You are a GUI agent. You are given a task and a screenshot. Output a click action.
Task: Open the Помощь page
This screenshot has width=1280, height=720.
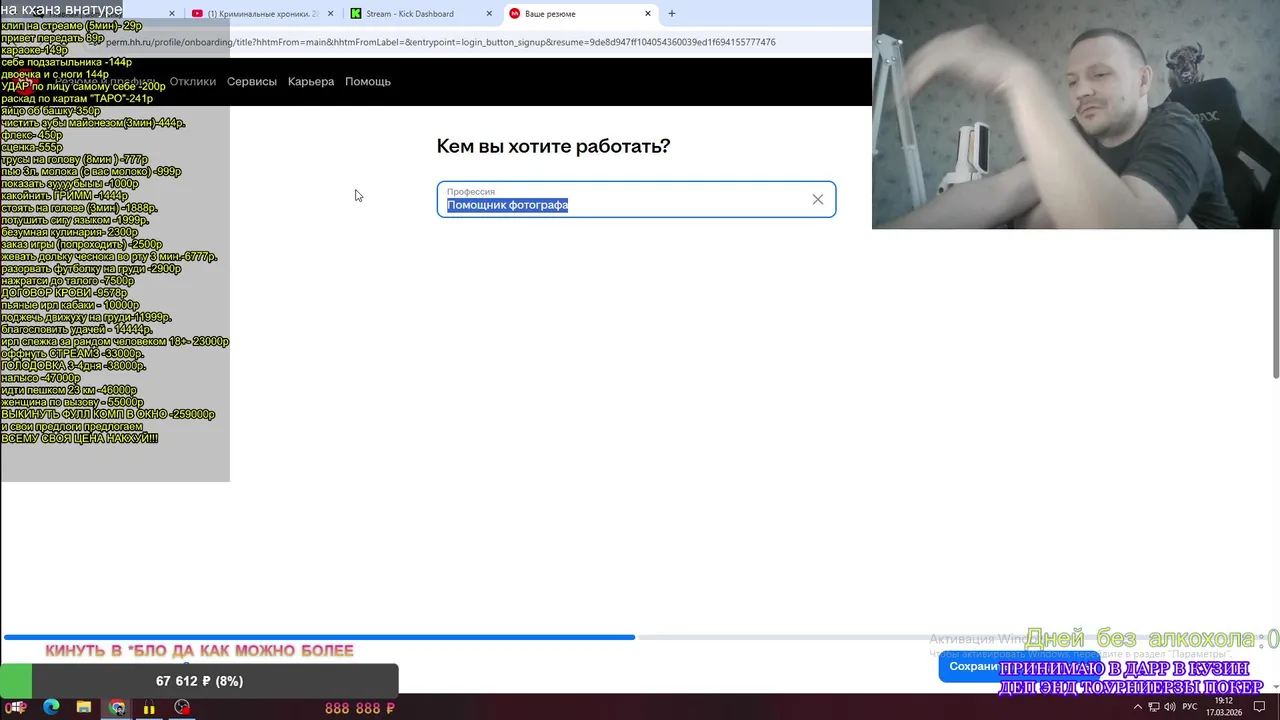[x=368, y=81]
